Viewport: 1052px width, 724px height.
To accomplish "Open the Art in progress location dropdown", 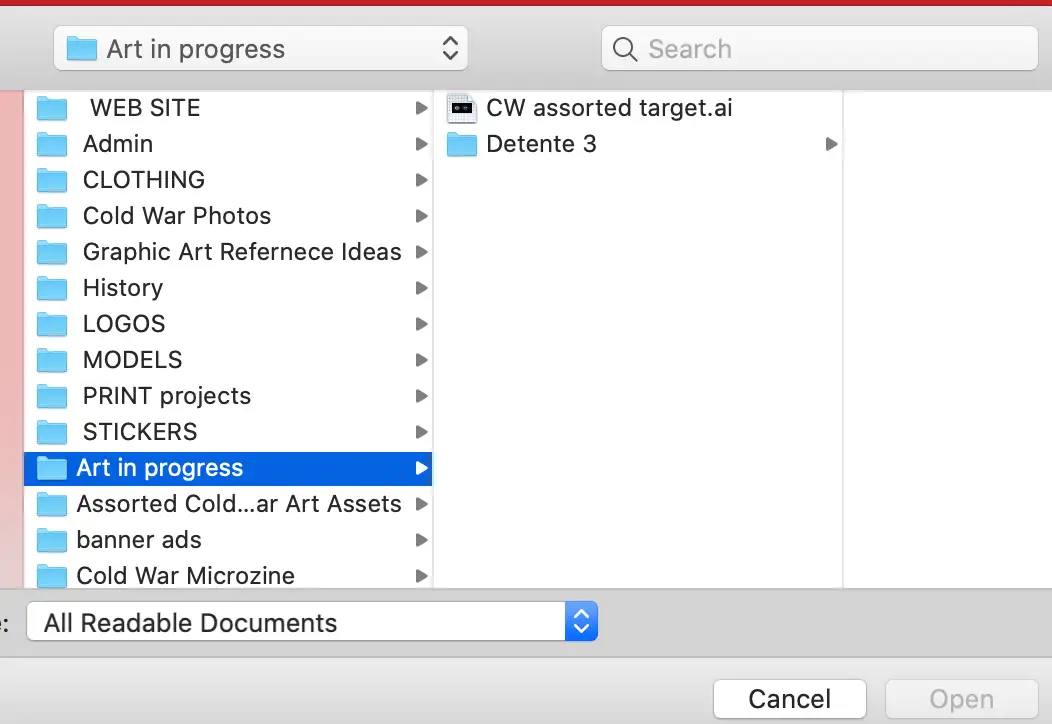I will pyautogui.click(x=260, y=49).
